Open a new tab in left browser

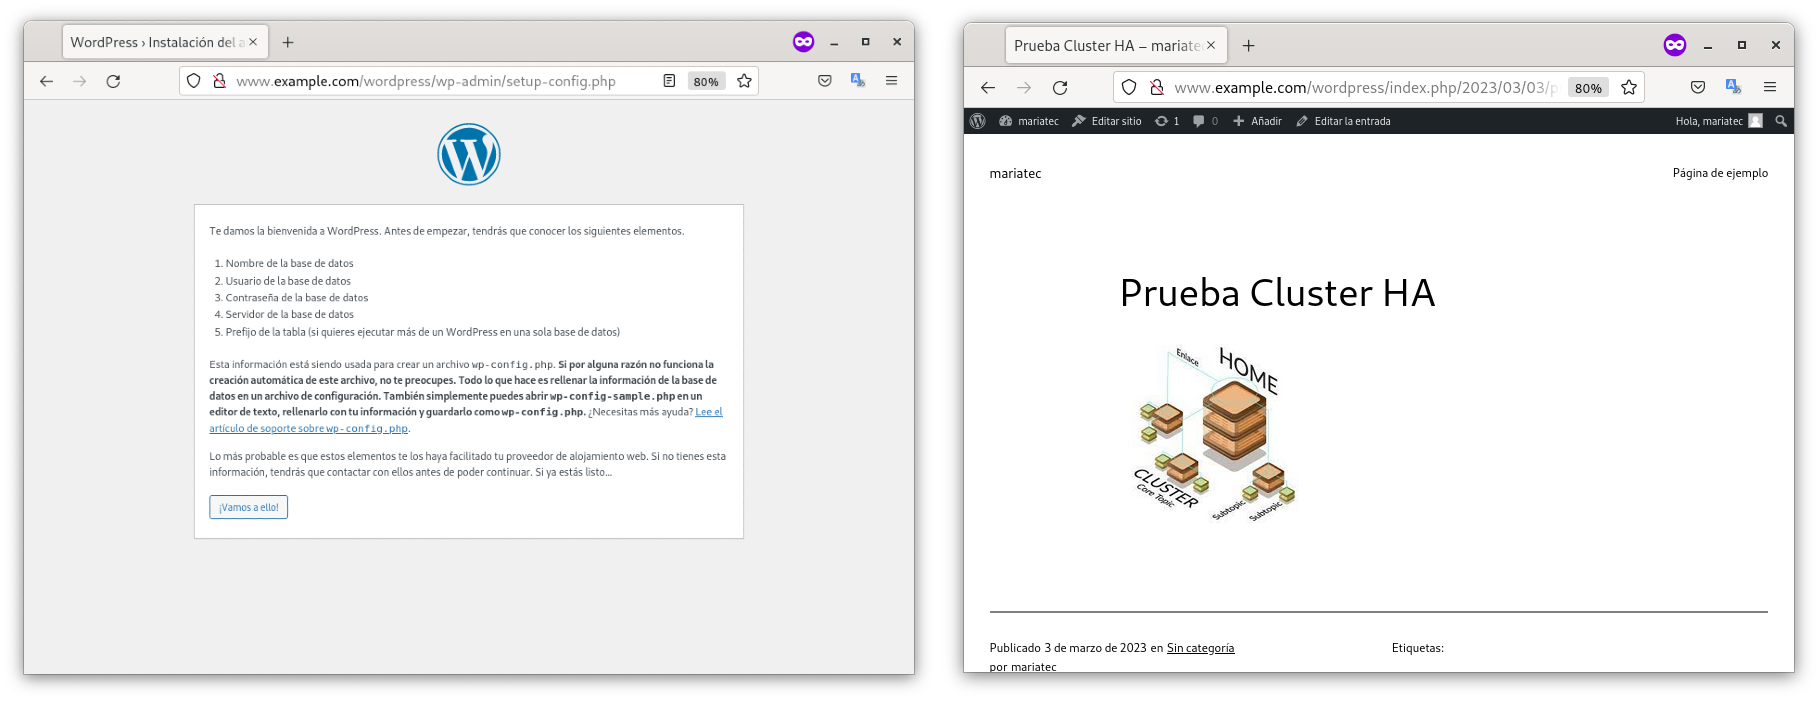288,42
